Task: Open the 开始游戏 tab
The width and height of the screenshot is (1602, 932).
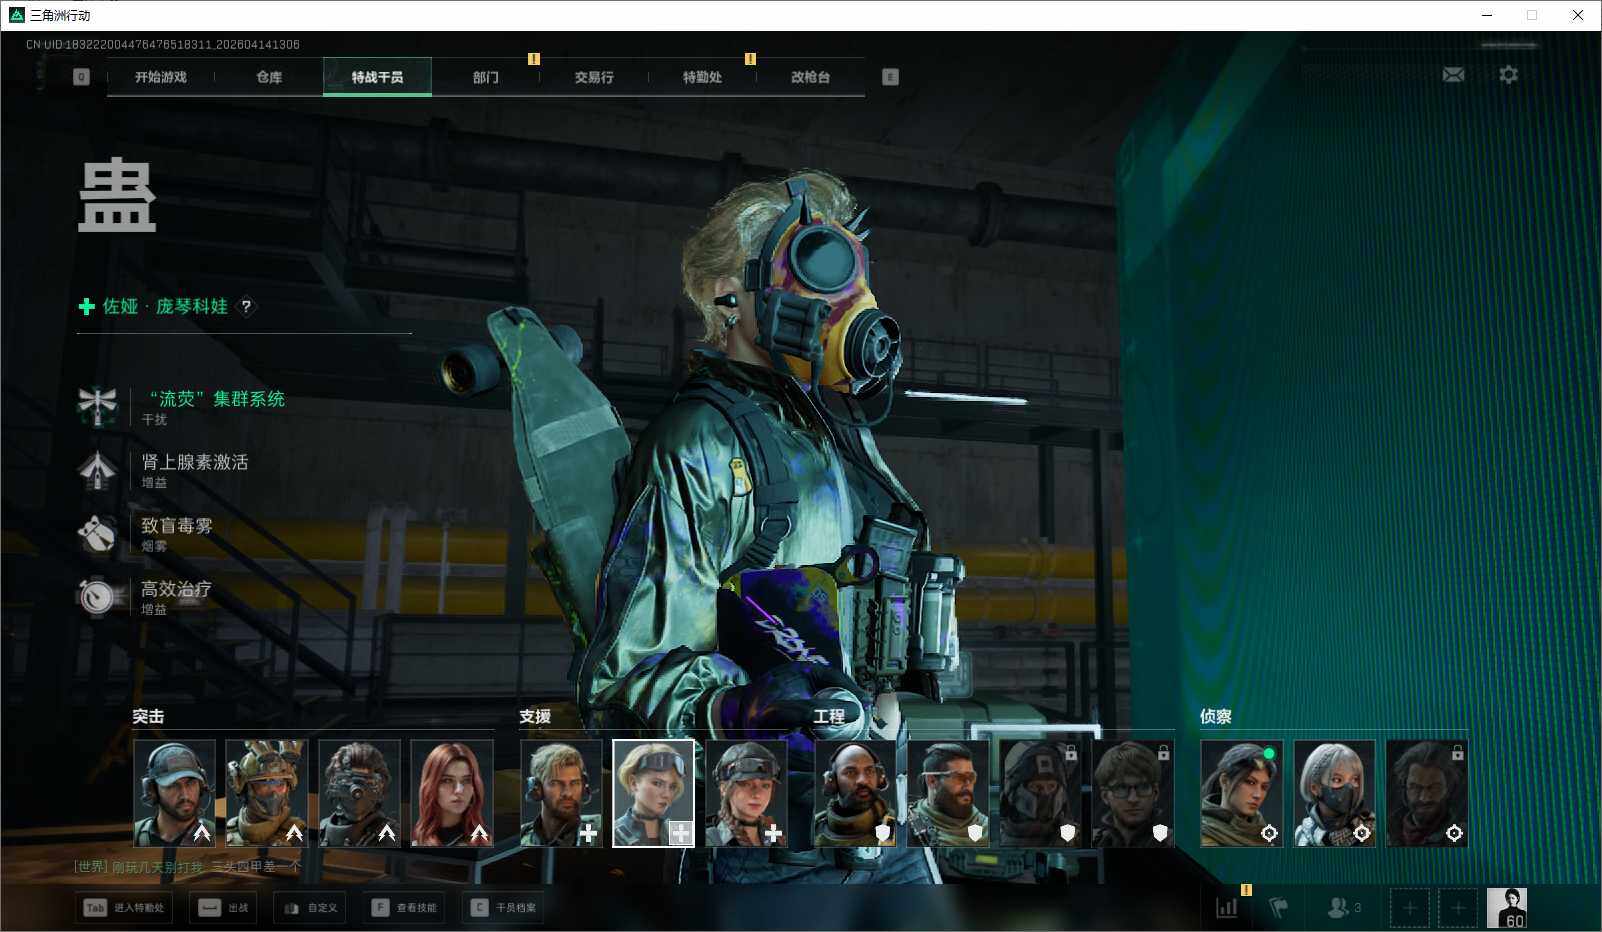Action: pos(160,77)
